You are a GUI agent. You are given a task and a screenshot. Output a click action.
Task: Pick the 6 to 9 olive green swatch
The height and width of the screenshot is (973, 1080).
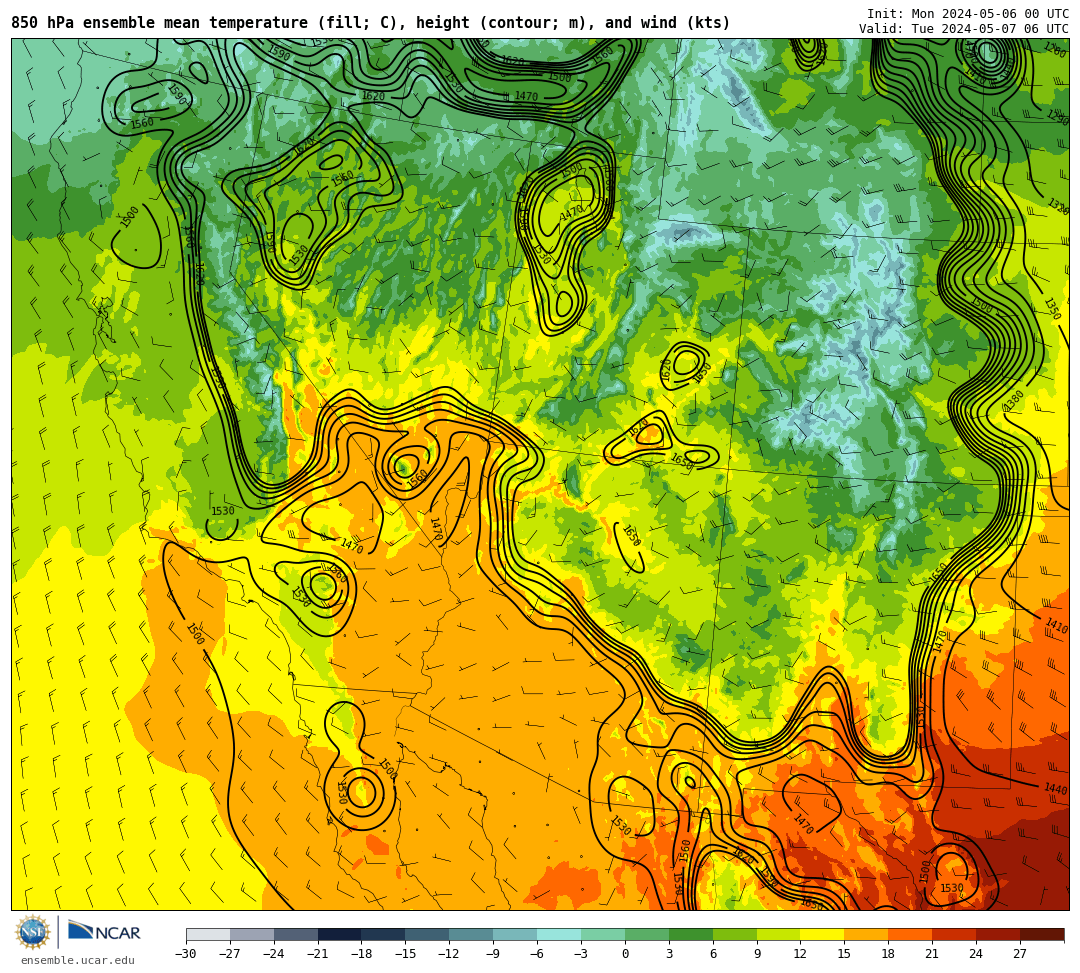735,934
